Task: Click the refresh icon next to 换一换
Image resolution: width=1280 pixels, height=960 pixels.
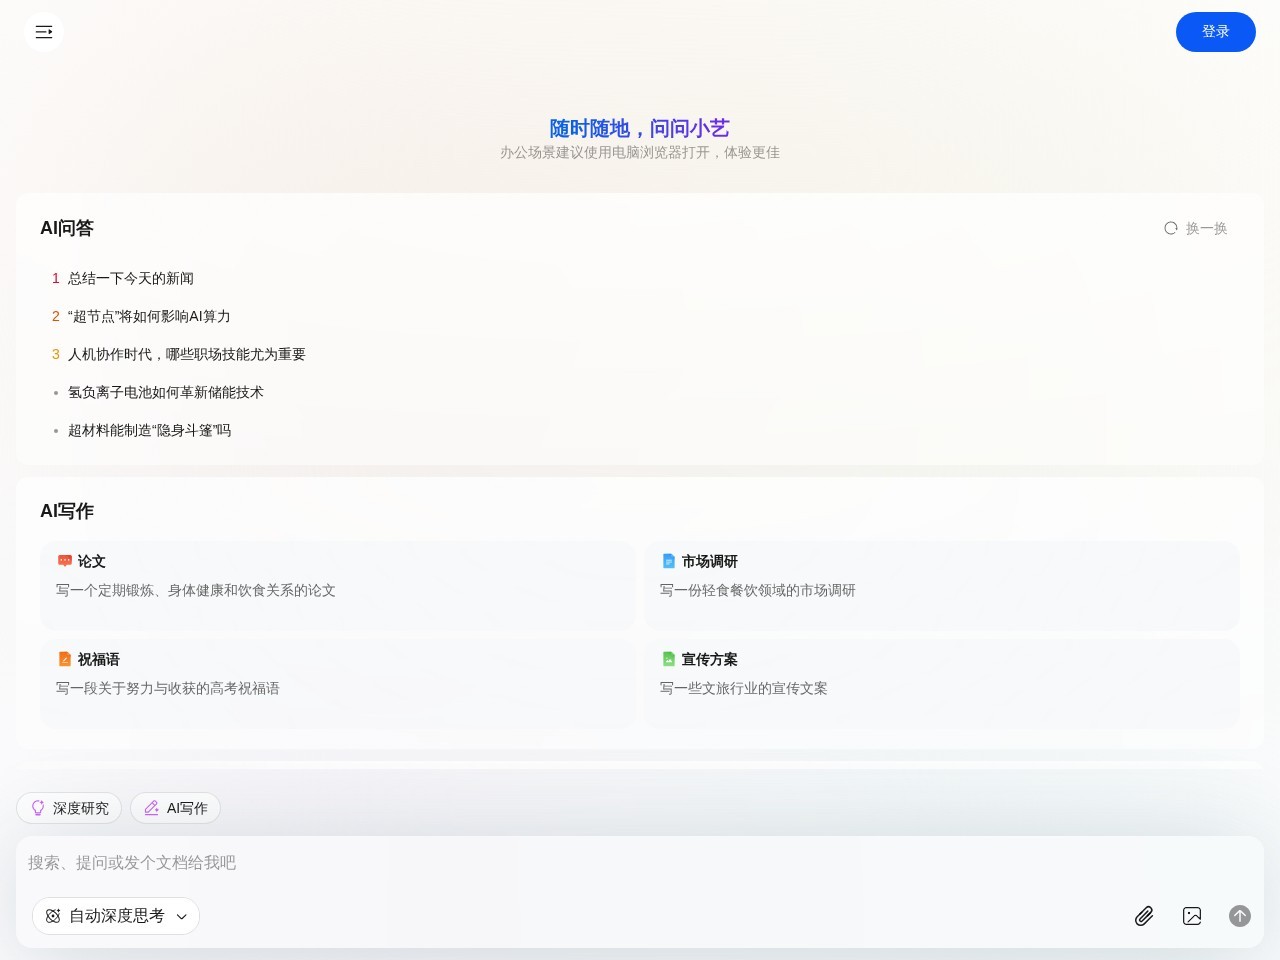Action: coord(1170,228)
